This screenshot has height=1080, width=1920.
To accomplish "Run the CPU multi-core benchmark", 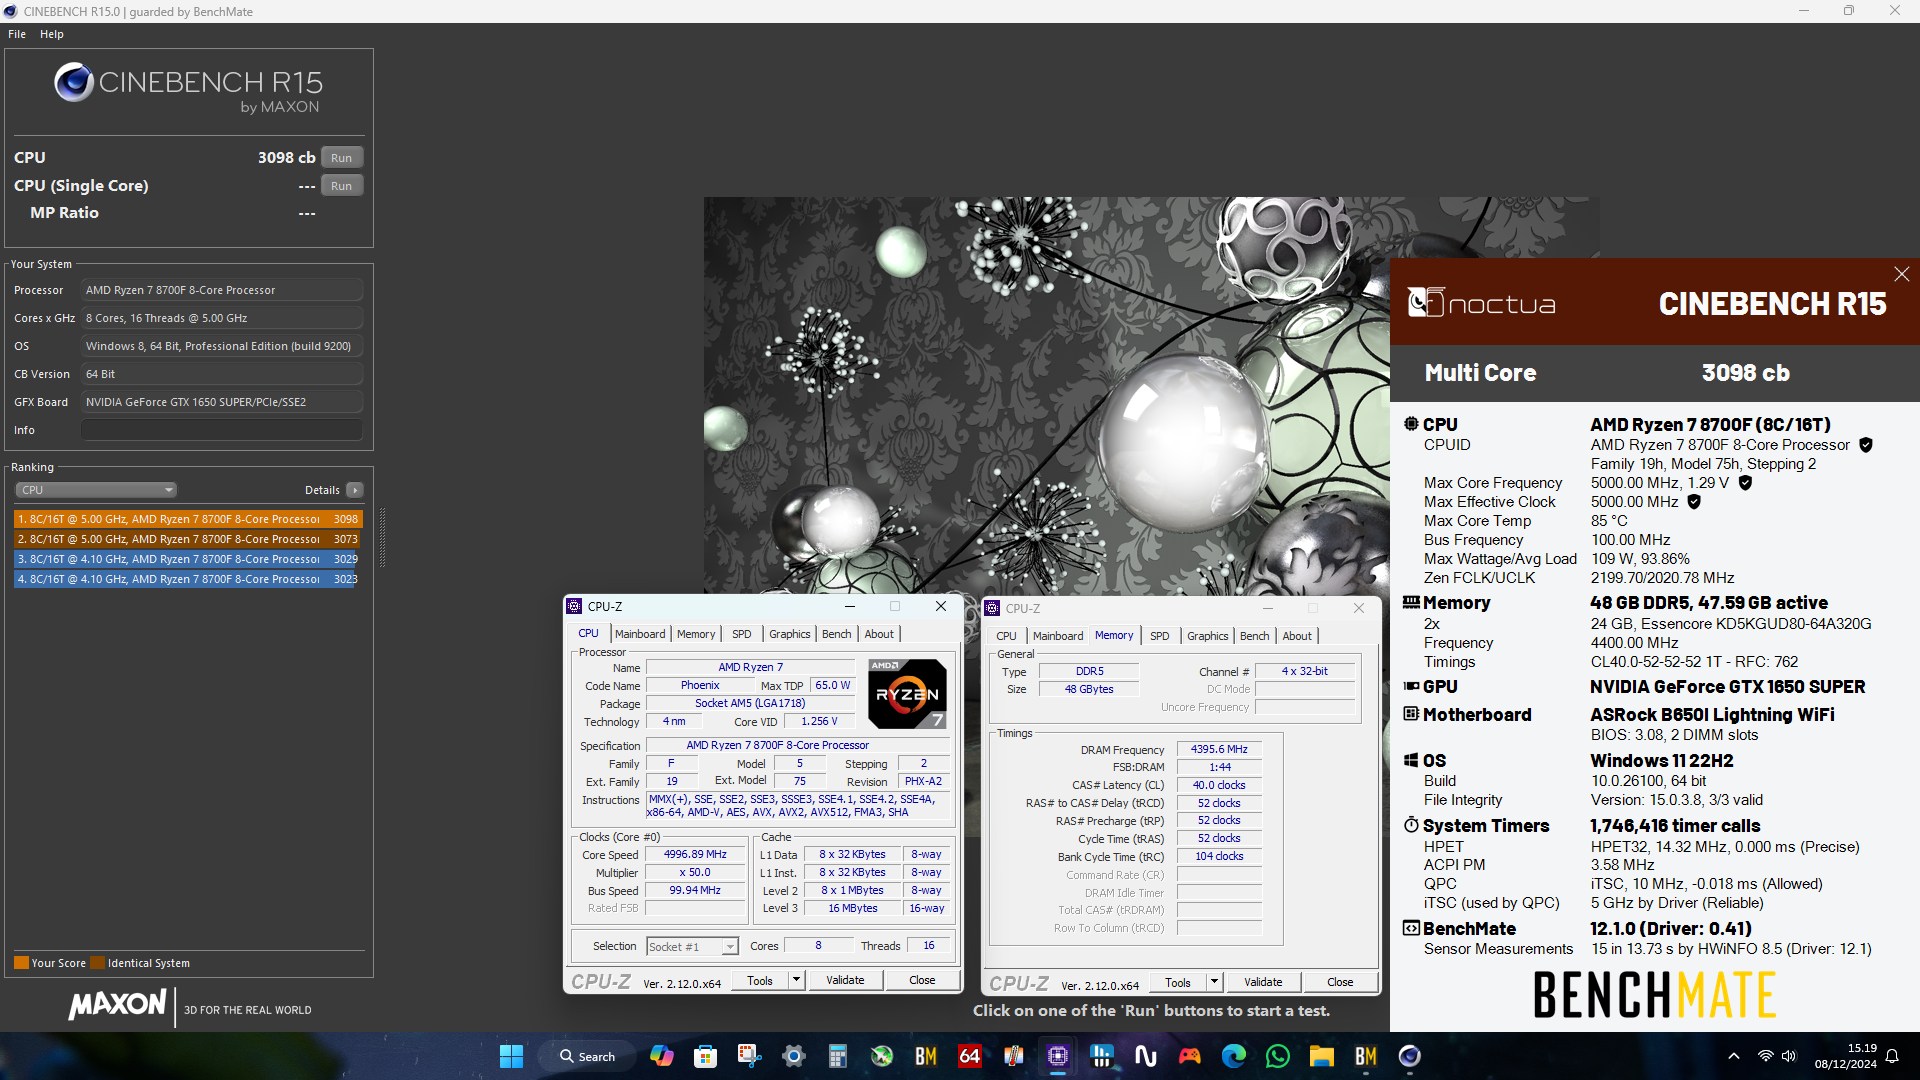I will click(x=341, y=158).
